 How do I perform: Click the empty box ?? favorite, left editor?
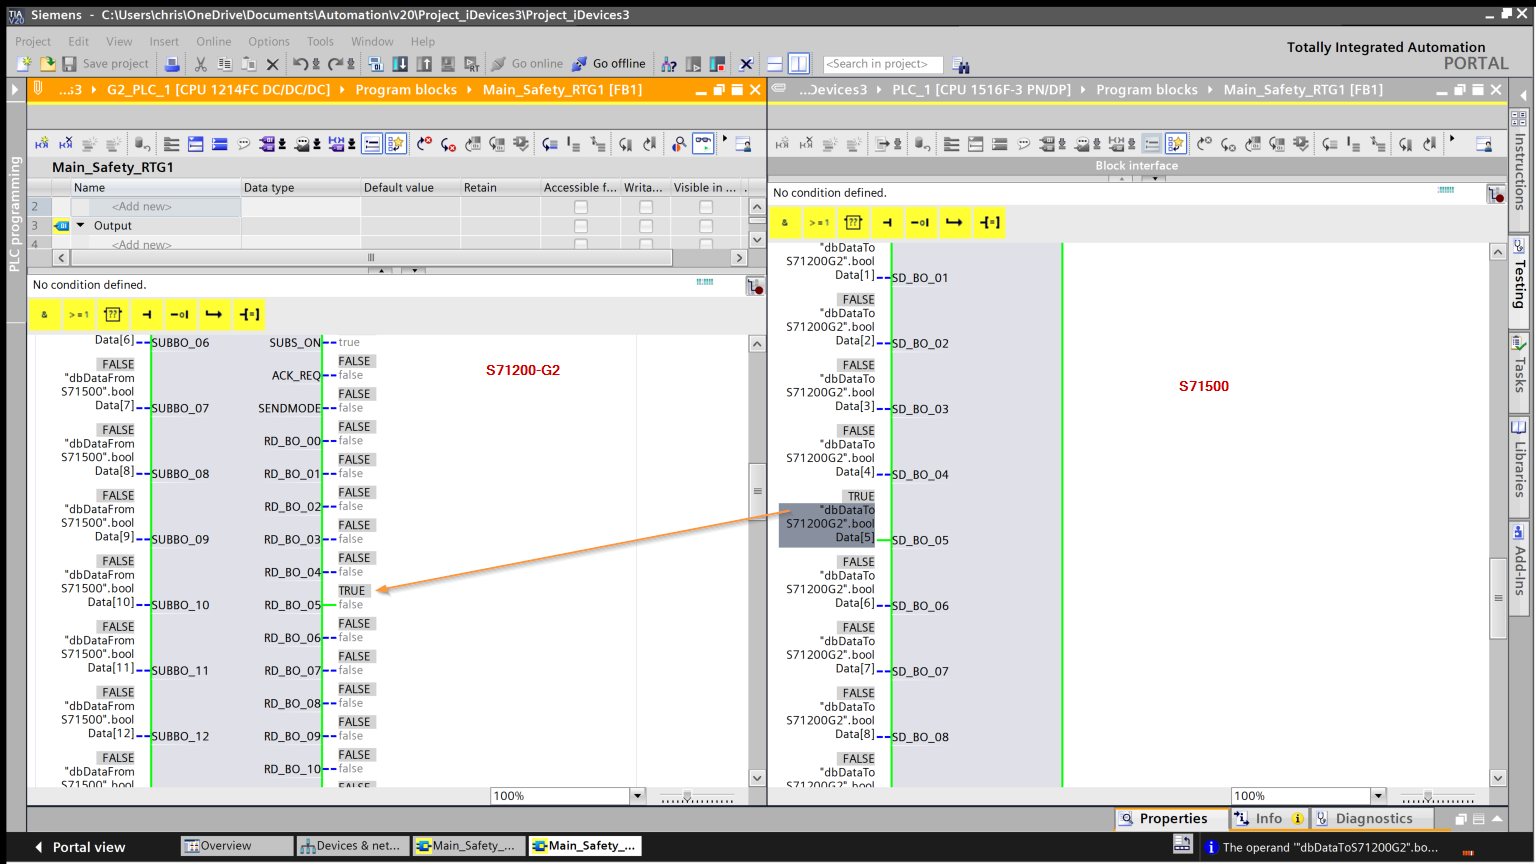pos(113,314)
